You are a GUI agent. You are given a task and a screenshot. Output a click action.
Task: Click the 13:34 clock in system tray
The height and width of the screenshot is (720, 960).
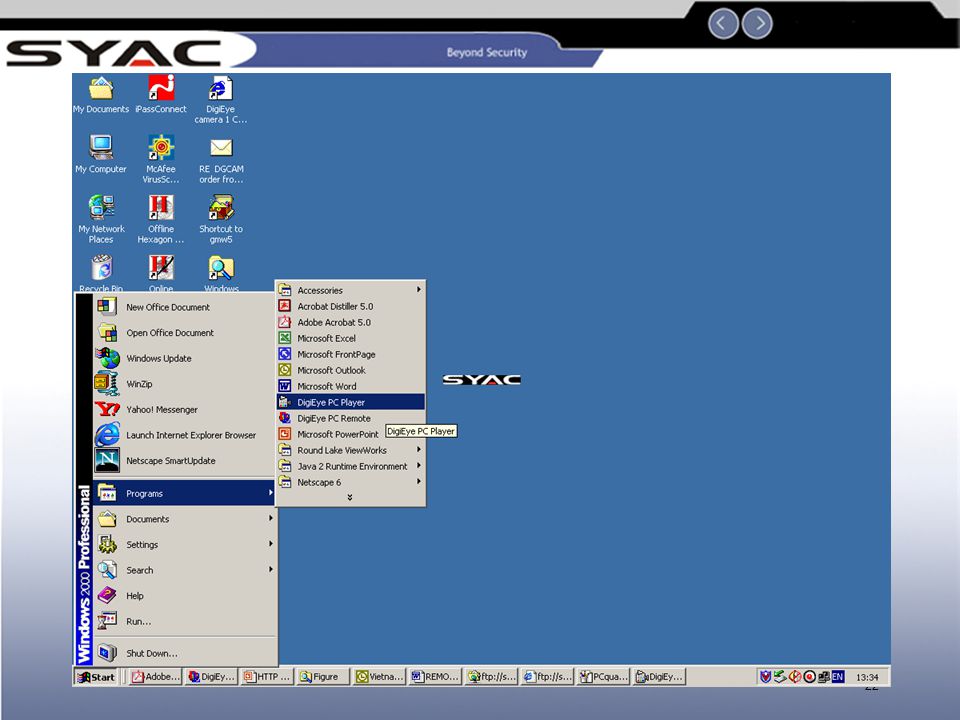coord(867,677)
